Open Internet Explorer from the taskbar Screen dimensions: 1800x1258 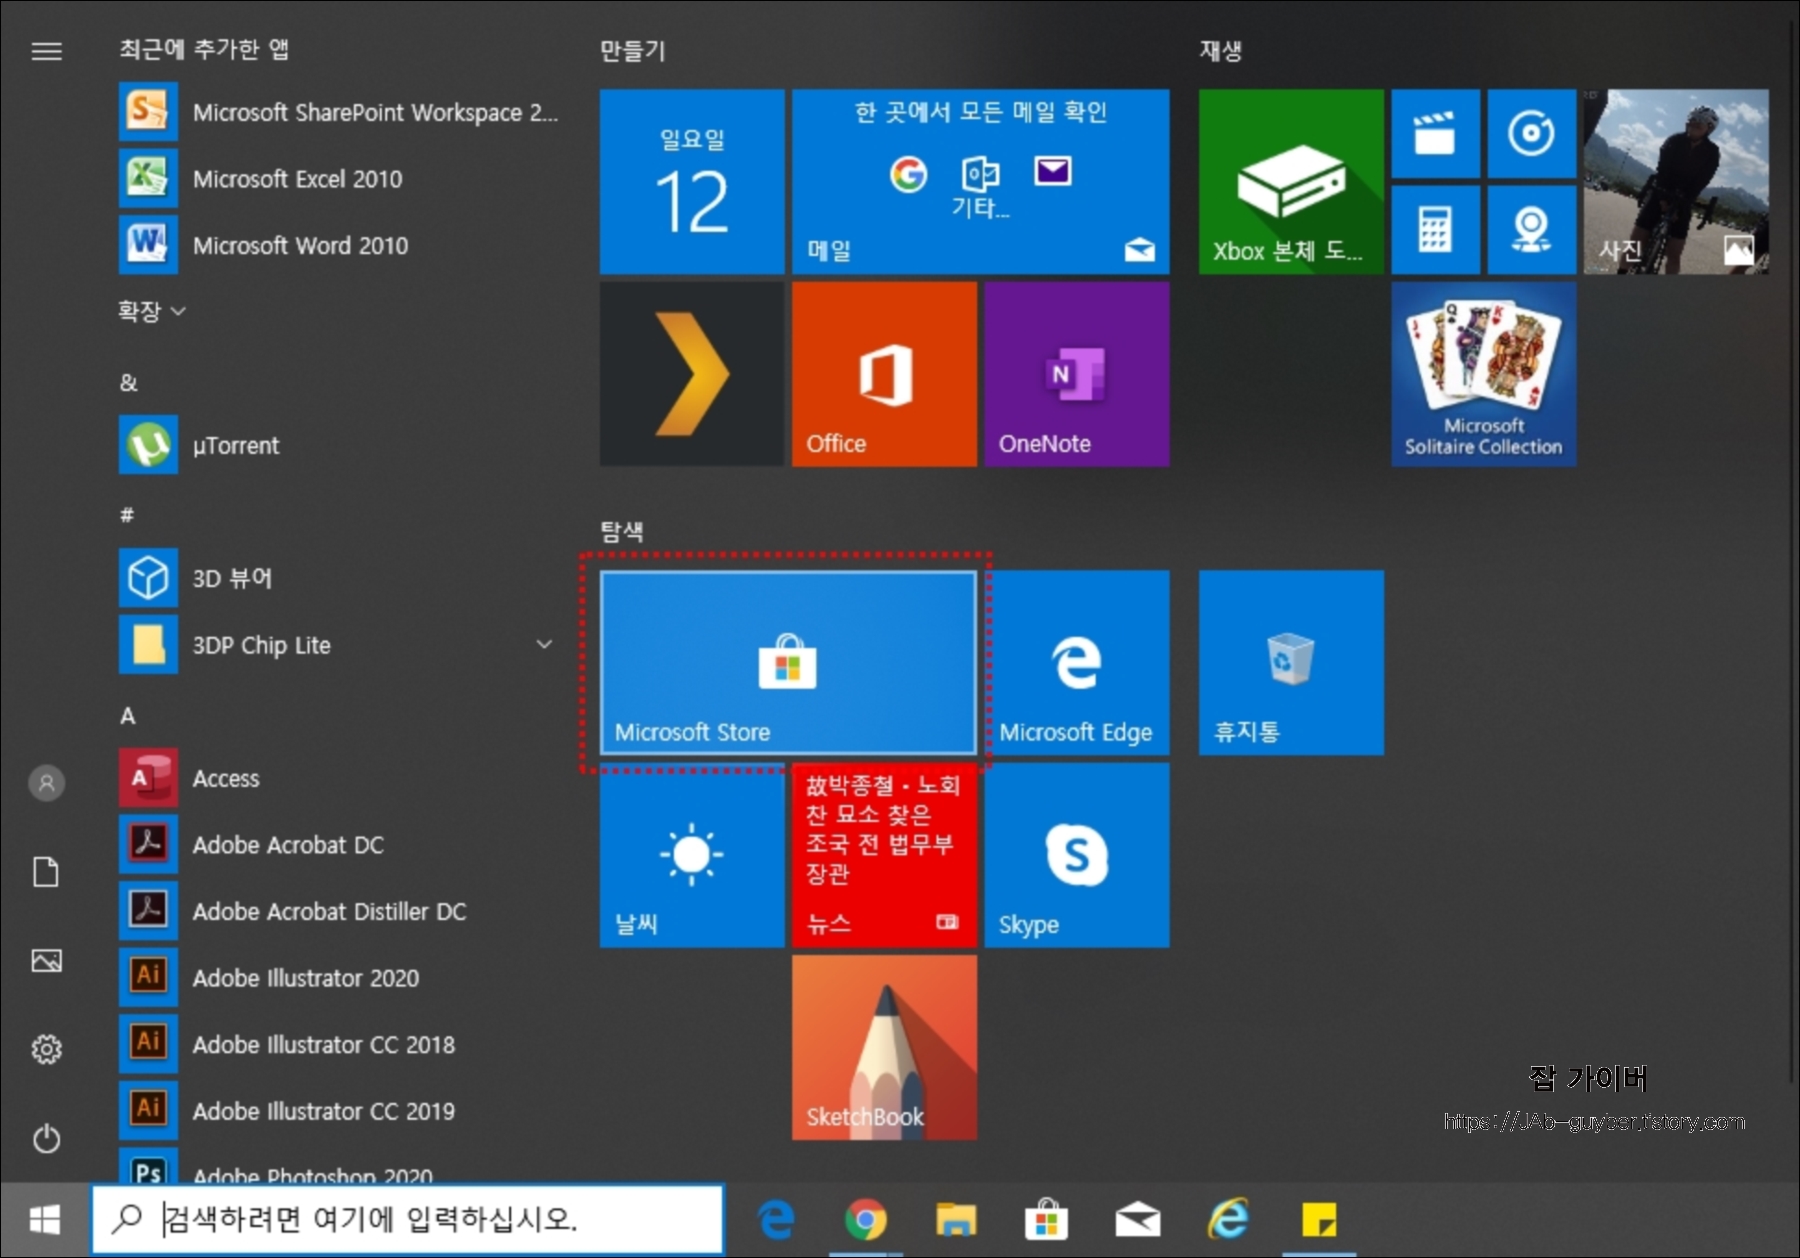click(1228, 1220)
